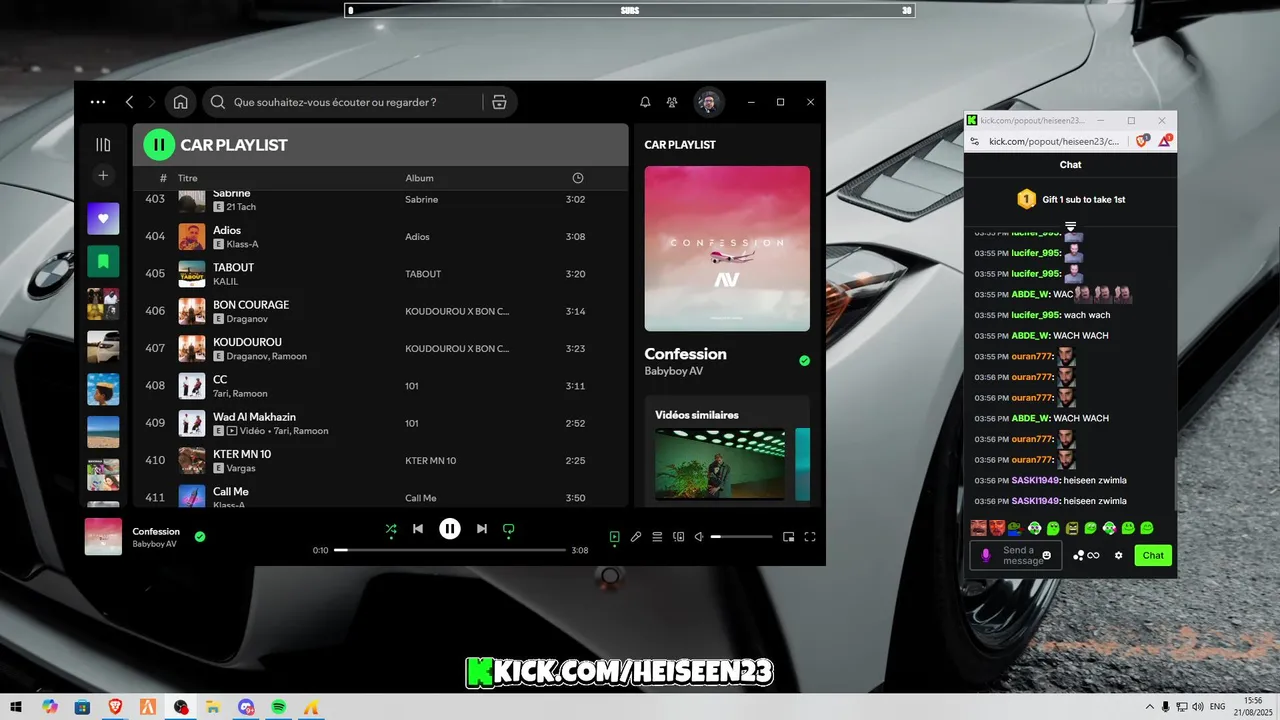The image size is (1280, 720).
Task: Expand Your Library sidebar icon
Action: pyautogui.click(x=103, y=145)
